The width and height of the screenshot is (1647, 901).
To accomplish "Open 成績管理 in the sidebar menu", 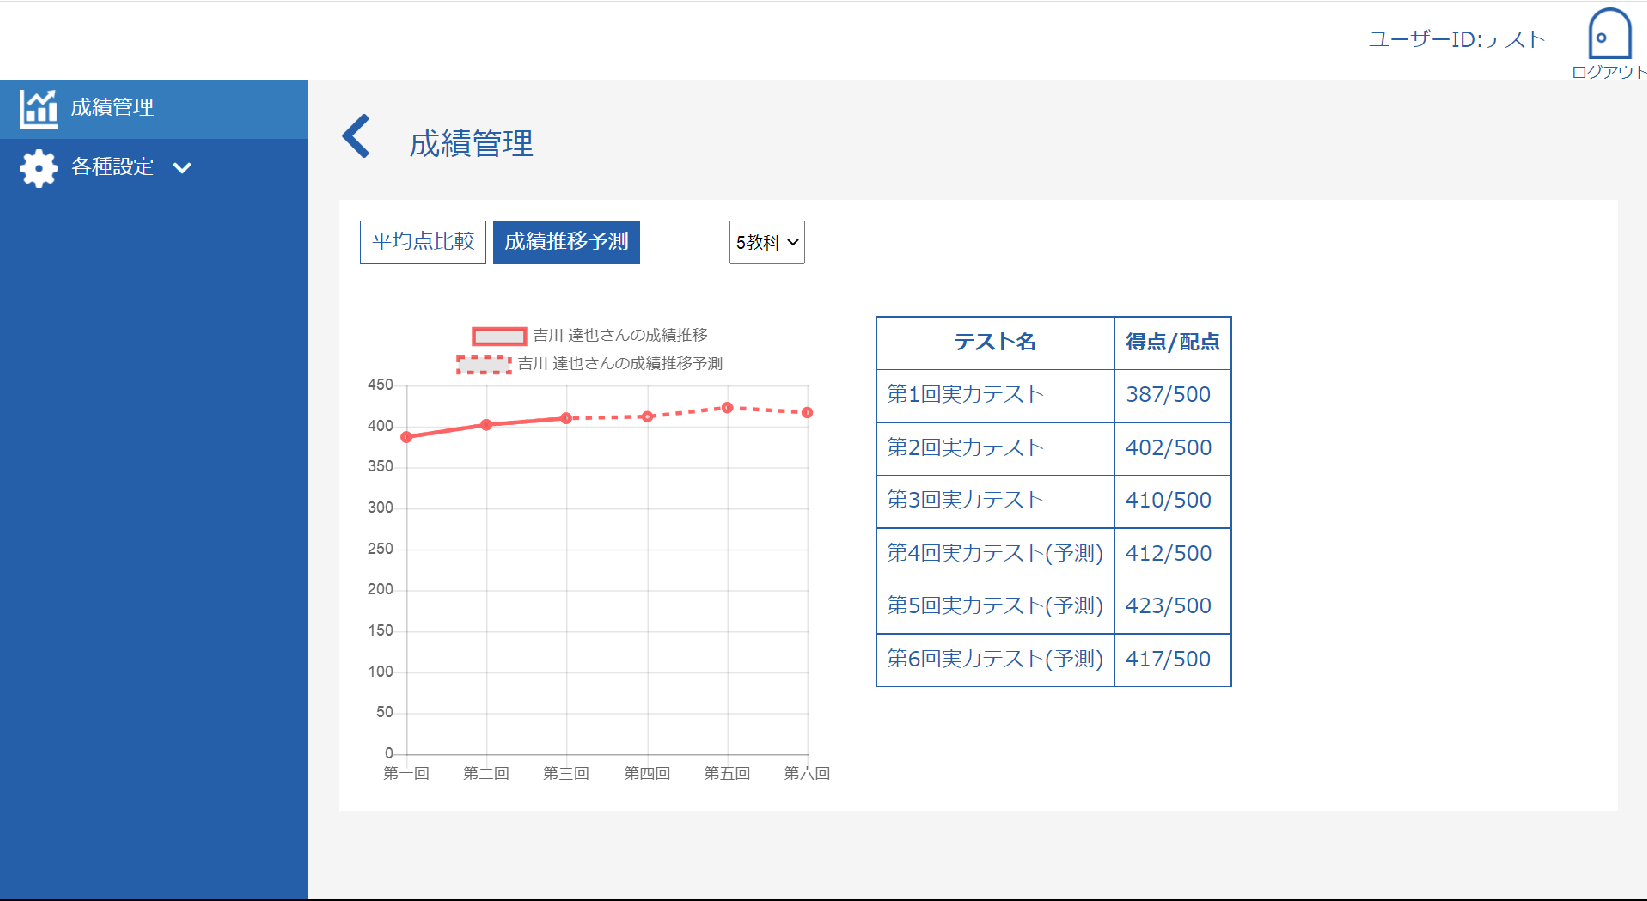I will coord(112,108).
